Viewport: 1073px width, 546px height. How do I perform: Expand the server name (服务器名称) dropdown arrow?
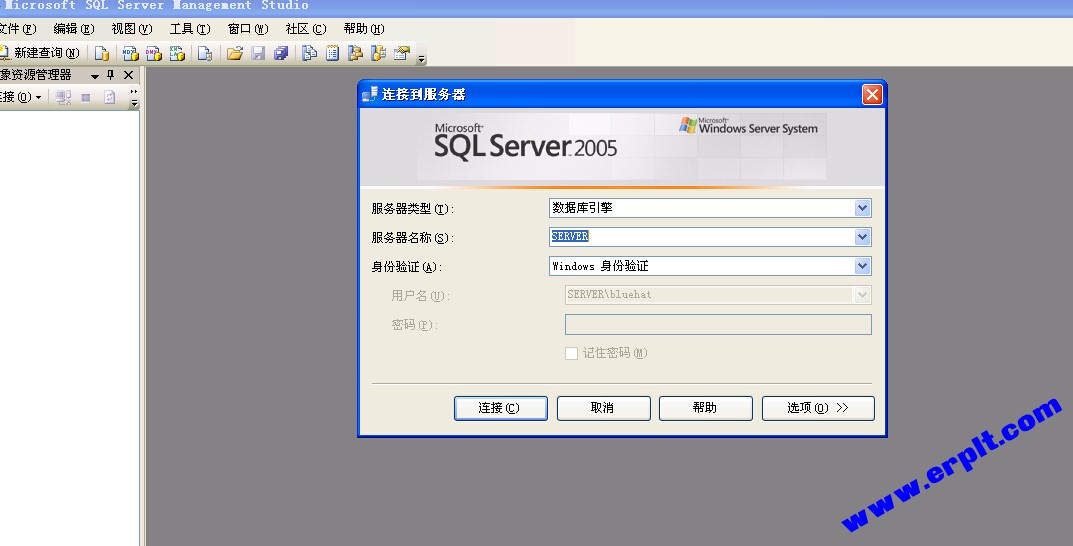[x=862, y=237]
